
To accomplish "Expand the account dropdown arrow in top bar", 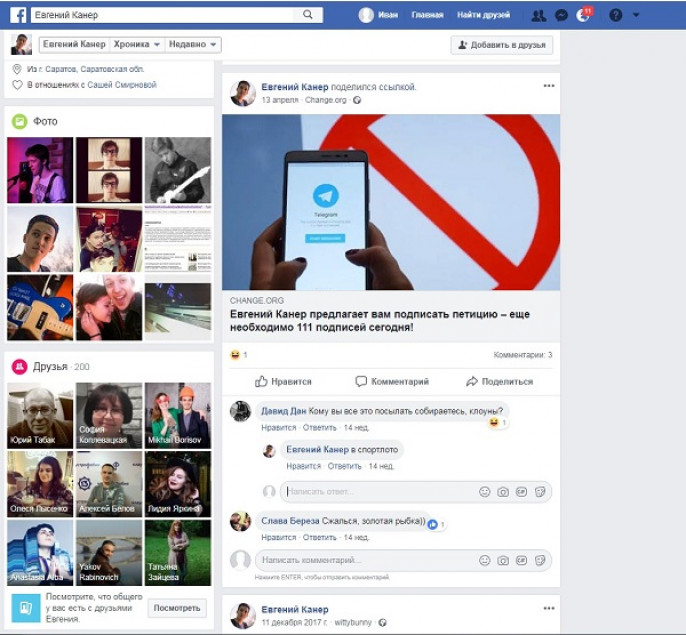I will [636, 15].
